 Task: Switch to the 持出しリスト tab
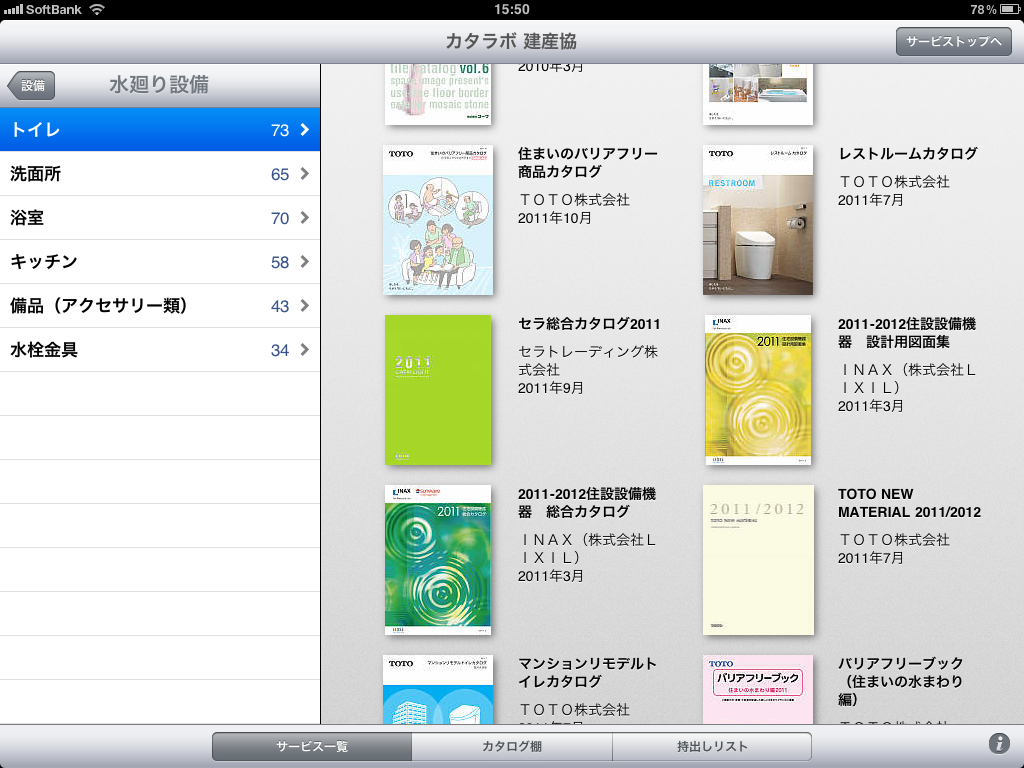click(712, 746)
